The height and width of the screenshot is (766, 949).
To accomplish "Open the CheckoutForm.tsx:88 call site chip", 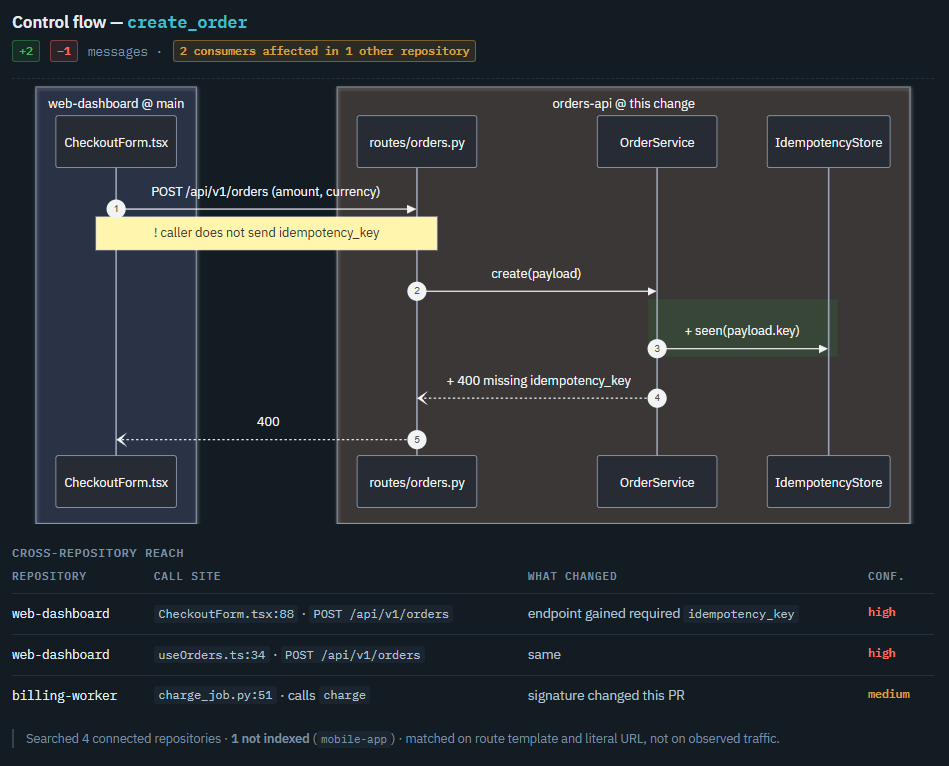I will click(226, 614).
